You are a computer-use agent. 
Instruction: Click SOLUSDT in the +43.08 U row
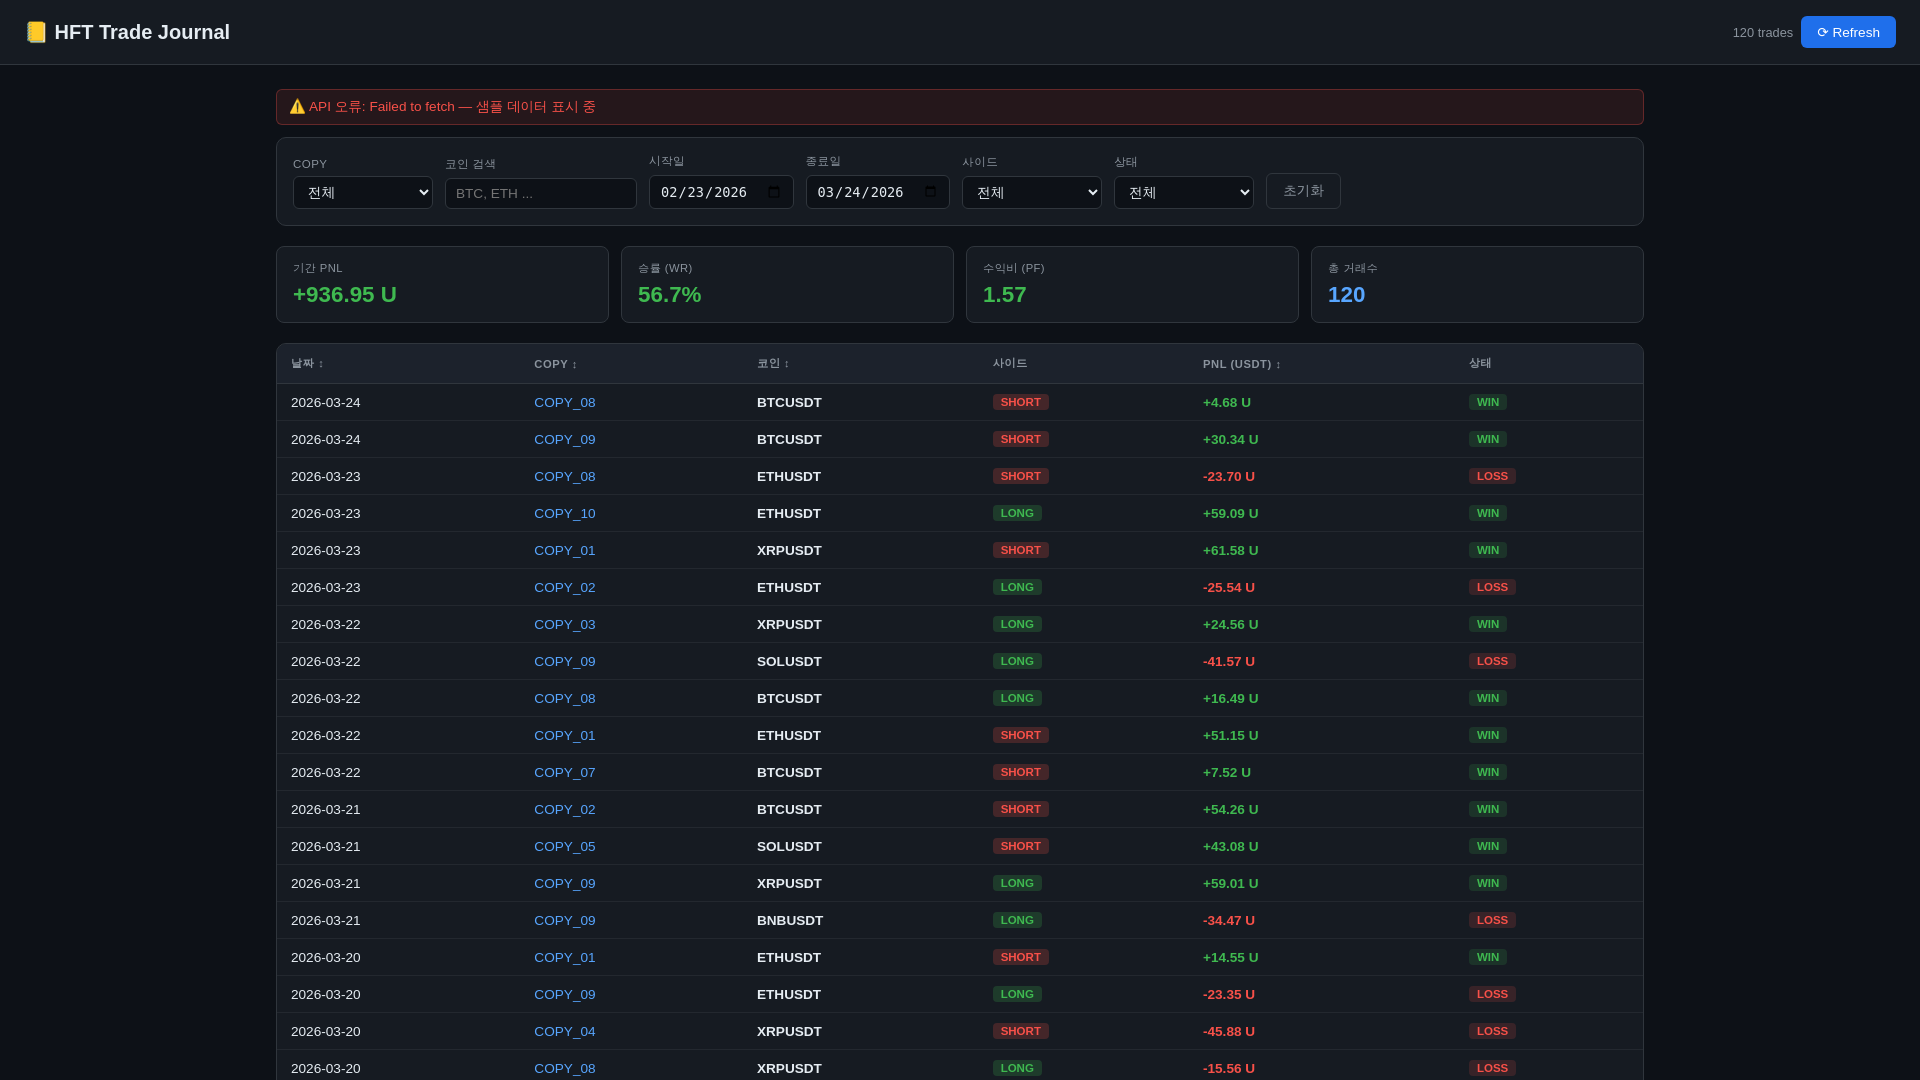pyautogui.click(x=789, y=847)
